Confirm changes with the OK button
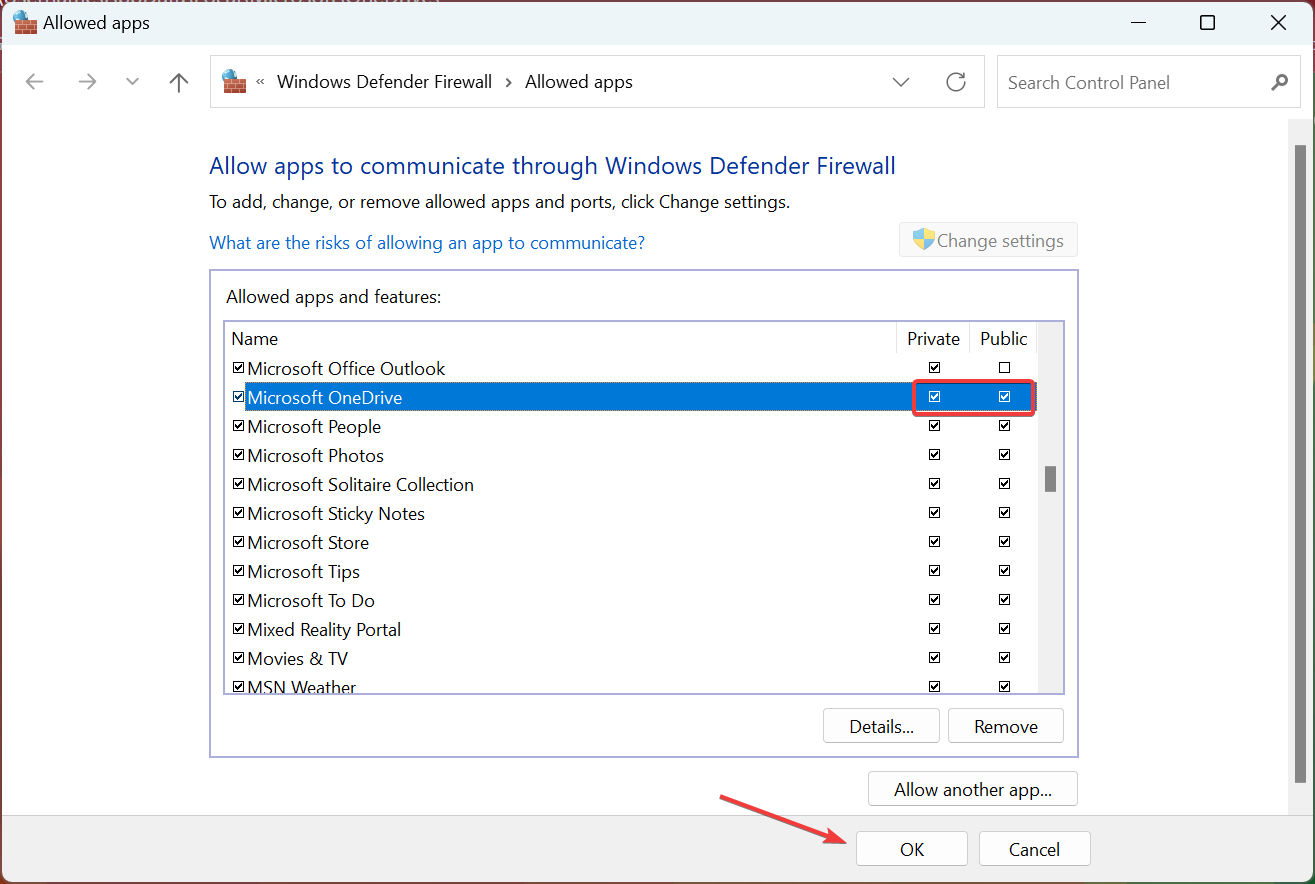Screen dimensions: 1315x884 pyautogui.click(x=912, y=849)
